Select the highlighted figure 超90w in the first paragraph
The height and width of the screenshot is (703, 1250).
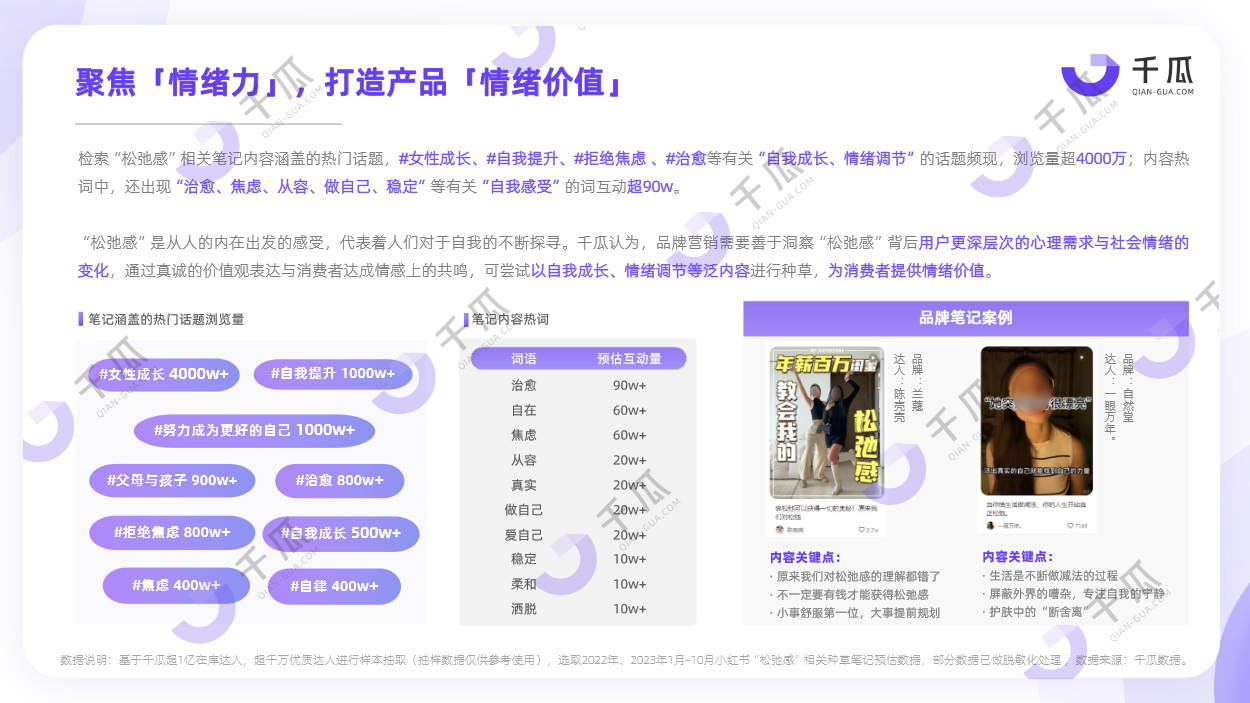[x=648, y=186]
